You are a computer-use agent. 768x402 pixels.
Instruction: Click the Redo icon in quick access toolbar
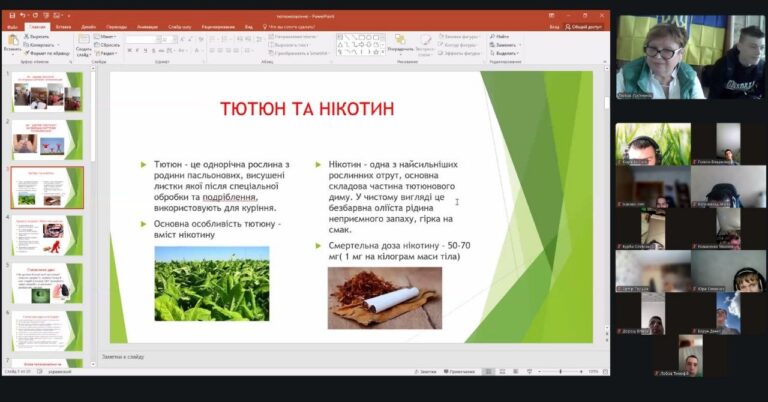[35, 16]
